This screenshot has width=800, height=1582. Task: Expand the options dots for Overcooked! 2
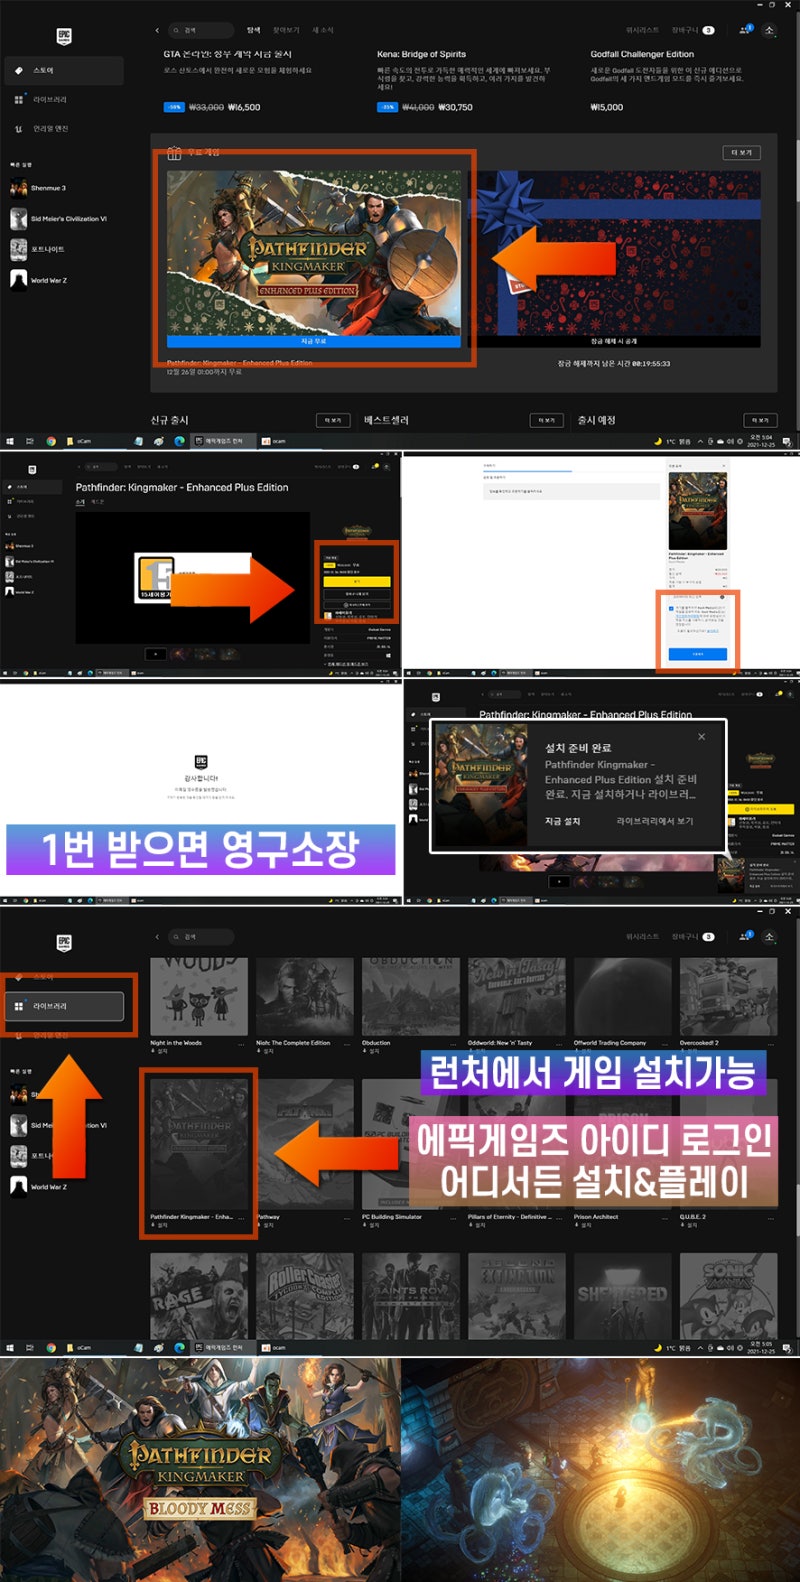pyautogui.click(x=771, y=1043)
